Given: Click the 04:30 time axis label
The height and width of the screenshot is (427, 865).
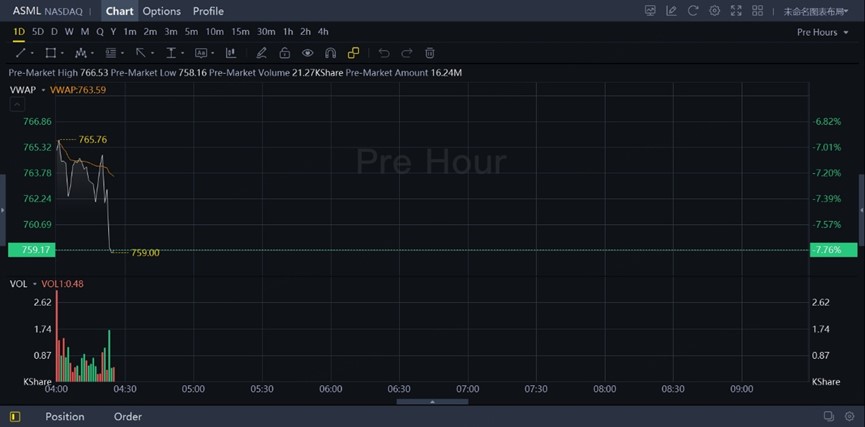Looking at the screenshot, I should 125,389.
